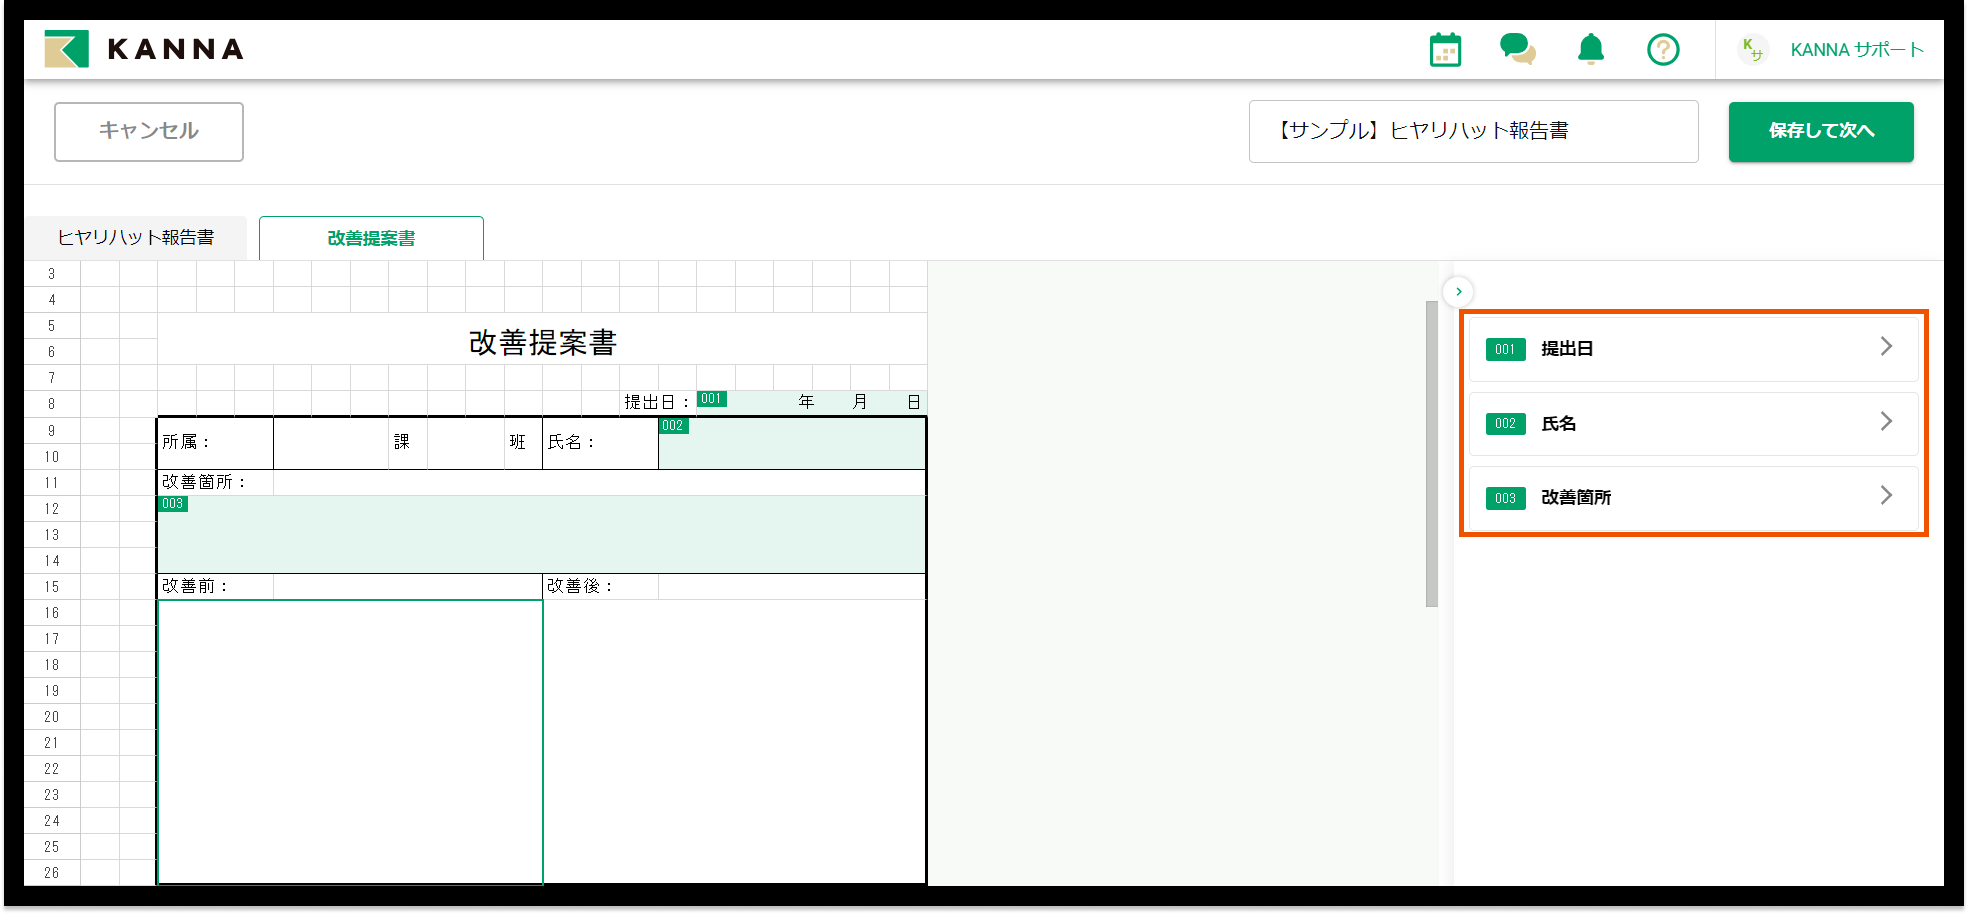1968x914 pixels.
Task: Click the 日 cell in the date row
Action: [914, 402]
